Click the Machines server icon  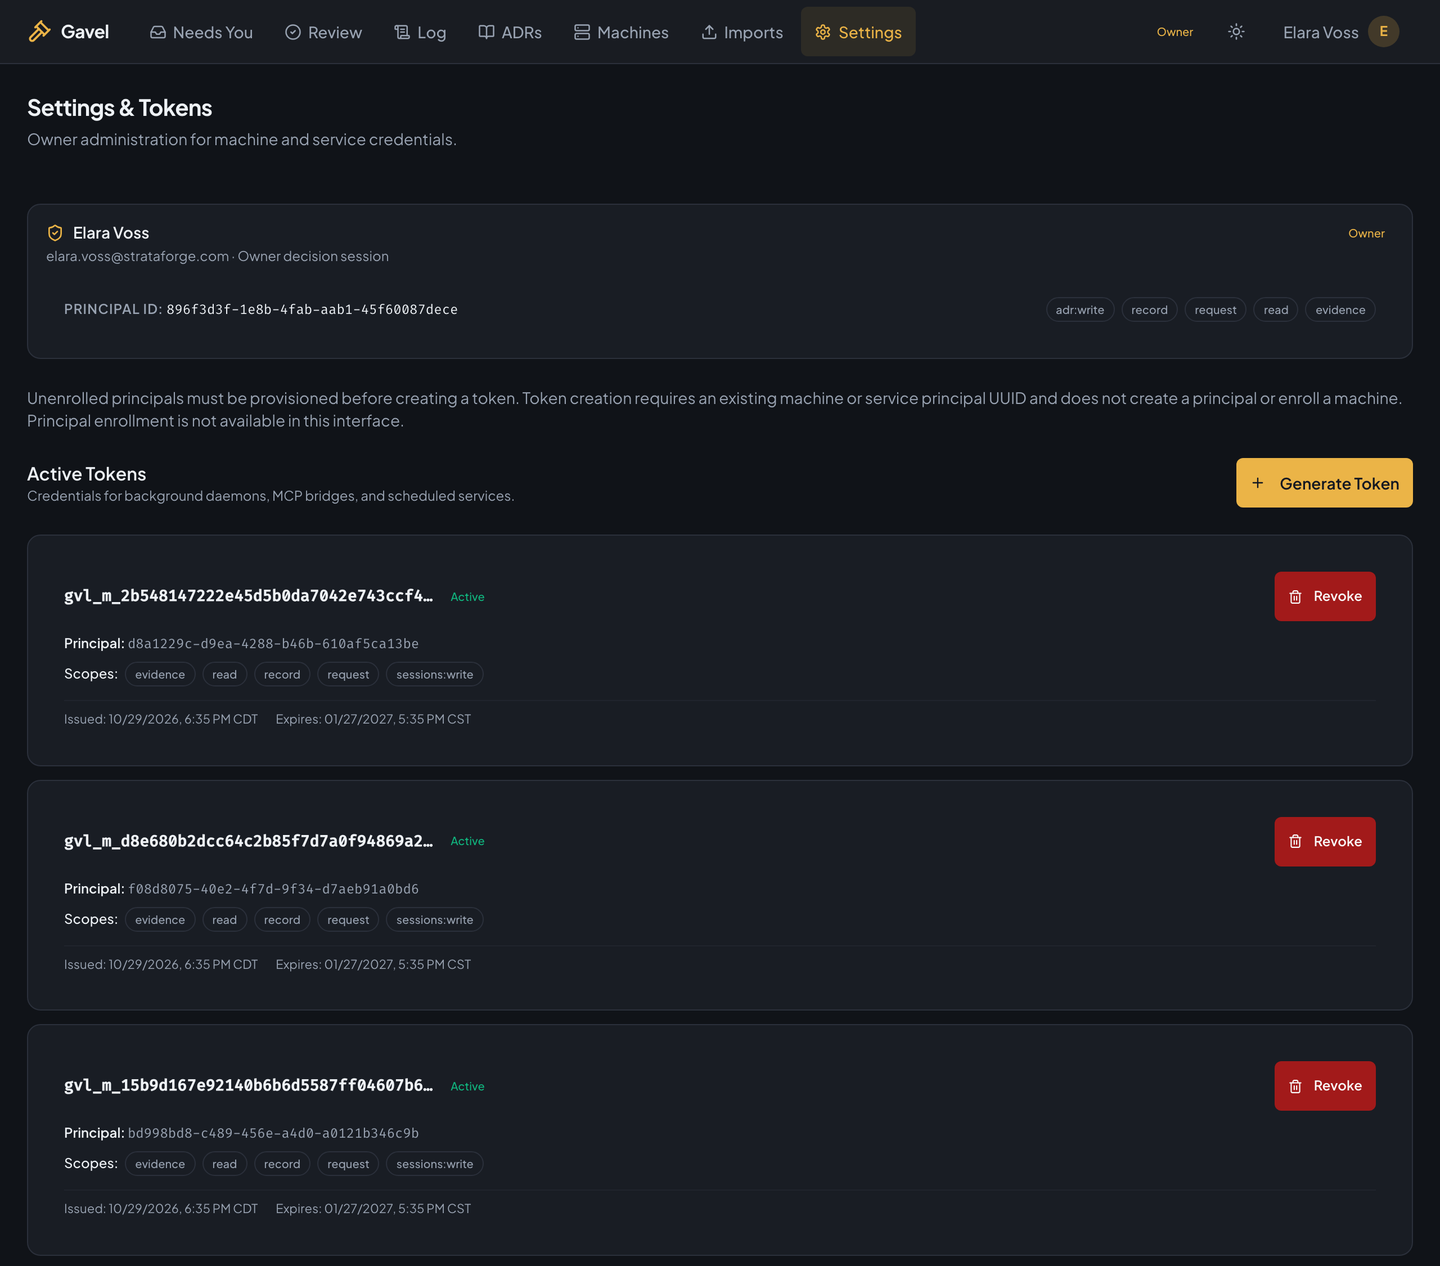click(582, 32)
